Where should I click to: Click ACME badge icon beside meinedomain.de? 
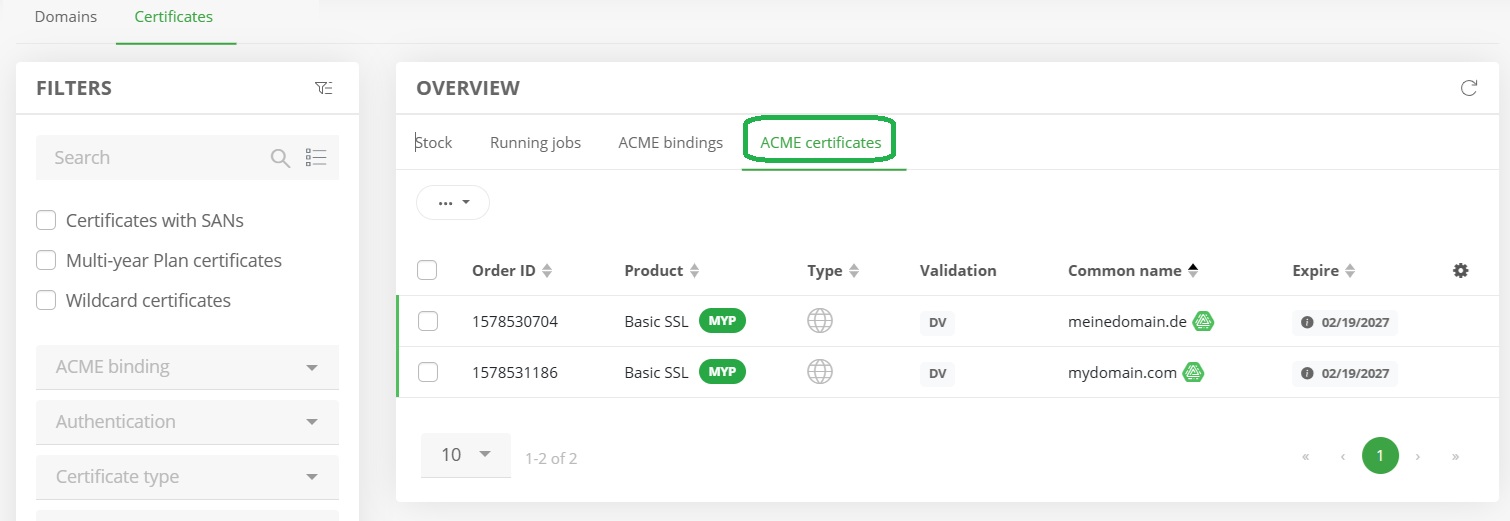point(1204,321)
